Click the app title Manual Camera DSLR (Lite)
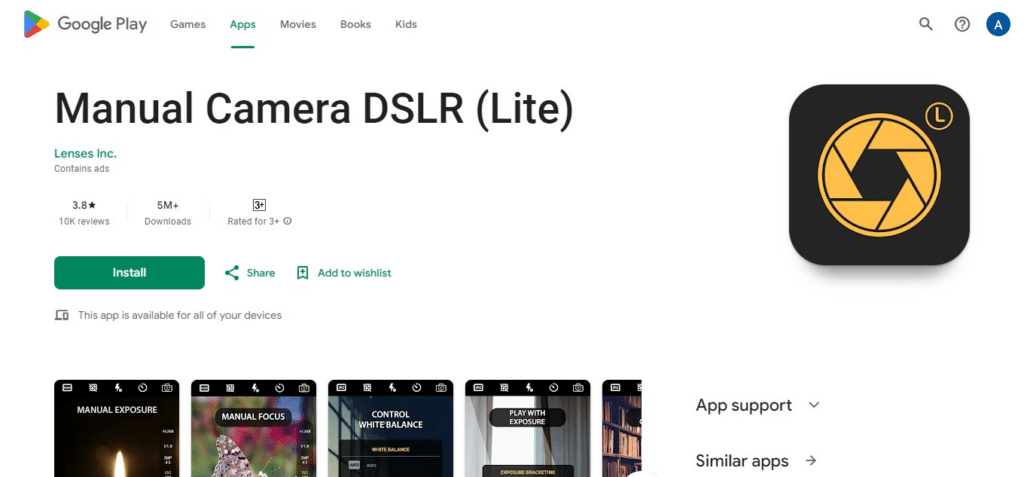This screenshot has width=1024, height=477. pyautogui.click(x=313, y=108)
